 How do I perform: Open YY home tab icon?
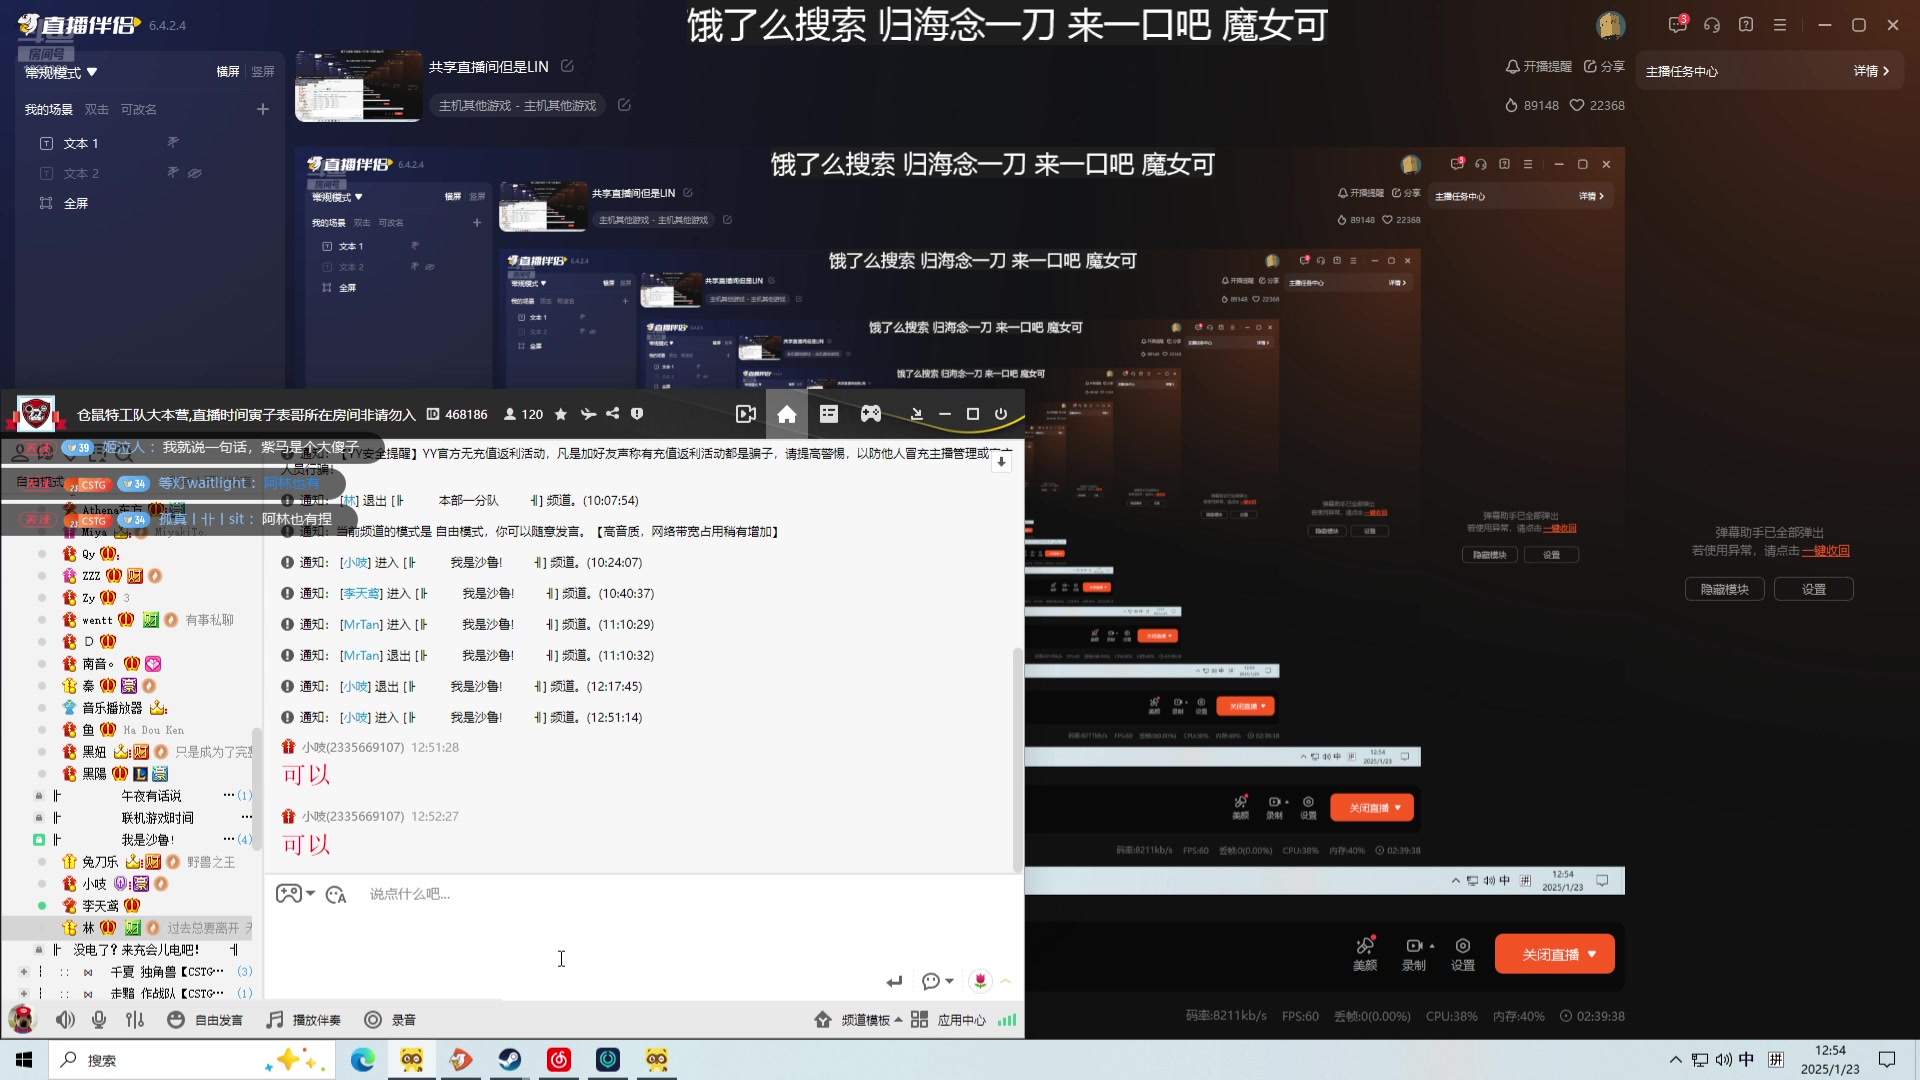(x=787, y=414)
